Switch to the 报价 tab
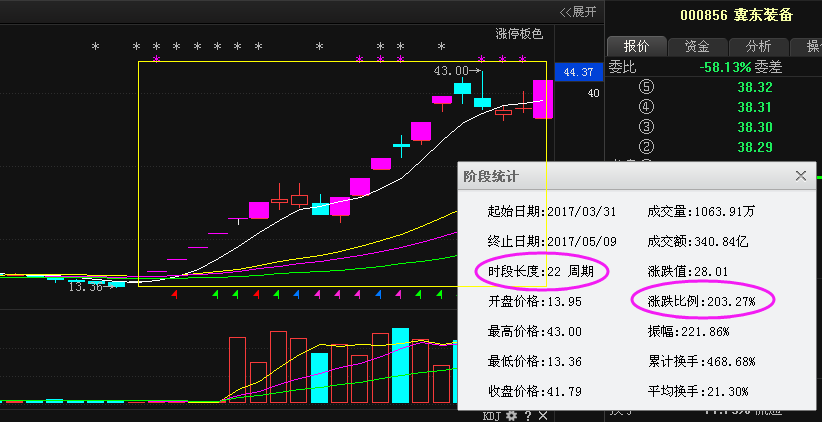Screen dimensions: 822x422 pyautogui.click(x=636, y=46)
